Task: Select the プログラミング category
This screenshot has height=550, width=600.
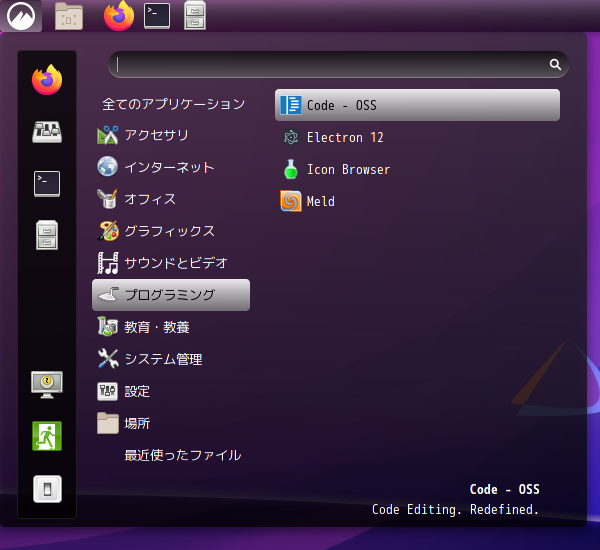Action: pos(171,295)
